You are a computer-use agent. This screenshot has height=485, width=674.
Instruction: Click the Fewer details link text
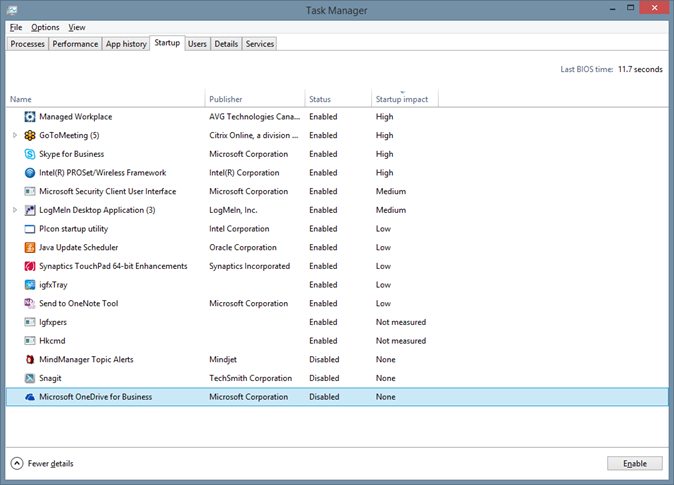click(x=51, y=464)
